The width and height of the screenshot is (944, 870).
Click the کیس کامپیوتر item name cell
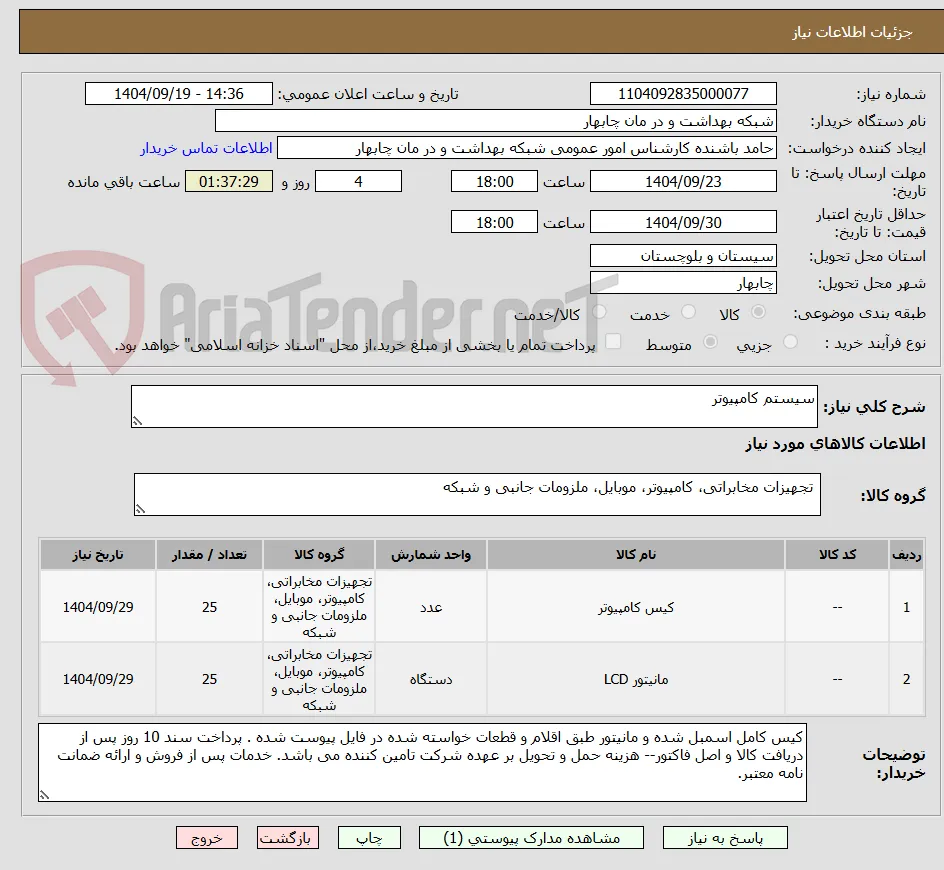point(636,607)
